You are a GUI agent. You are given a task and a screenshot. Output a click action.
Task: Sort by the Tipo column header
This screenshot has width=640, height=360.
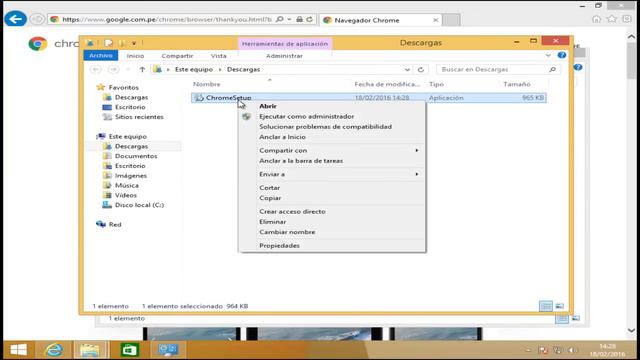pos(436,84)
